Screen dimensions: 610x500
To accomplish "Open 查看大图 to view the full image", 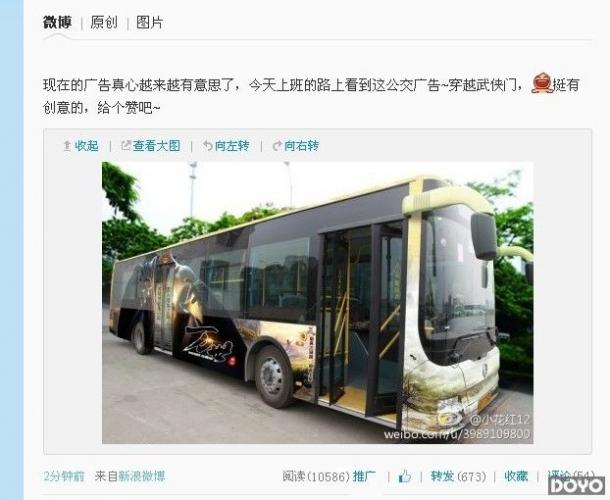I will 156,146.
